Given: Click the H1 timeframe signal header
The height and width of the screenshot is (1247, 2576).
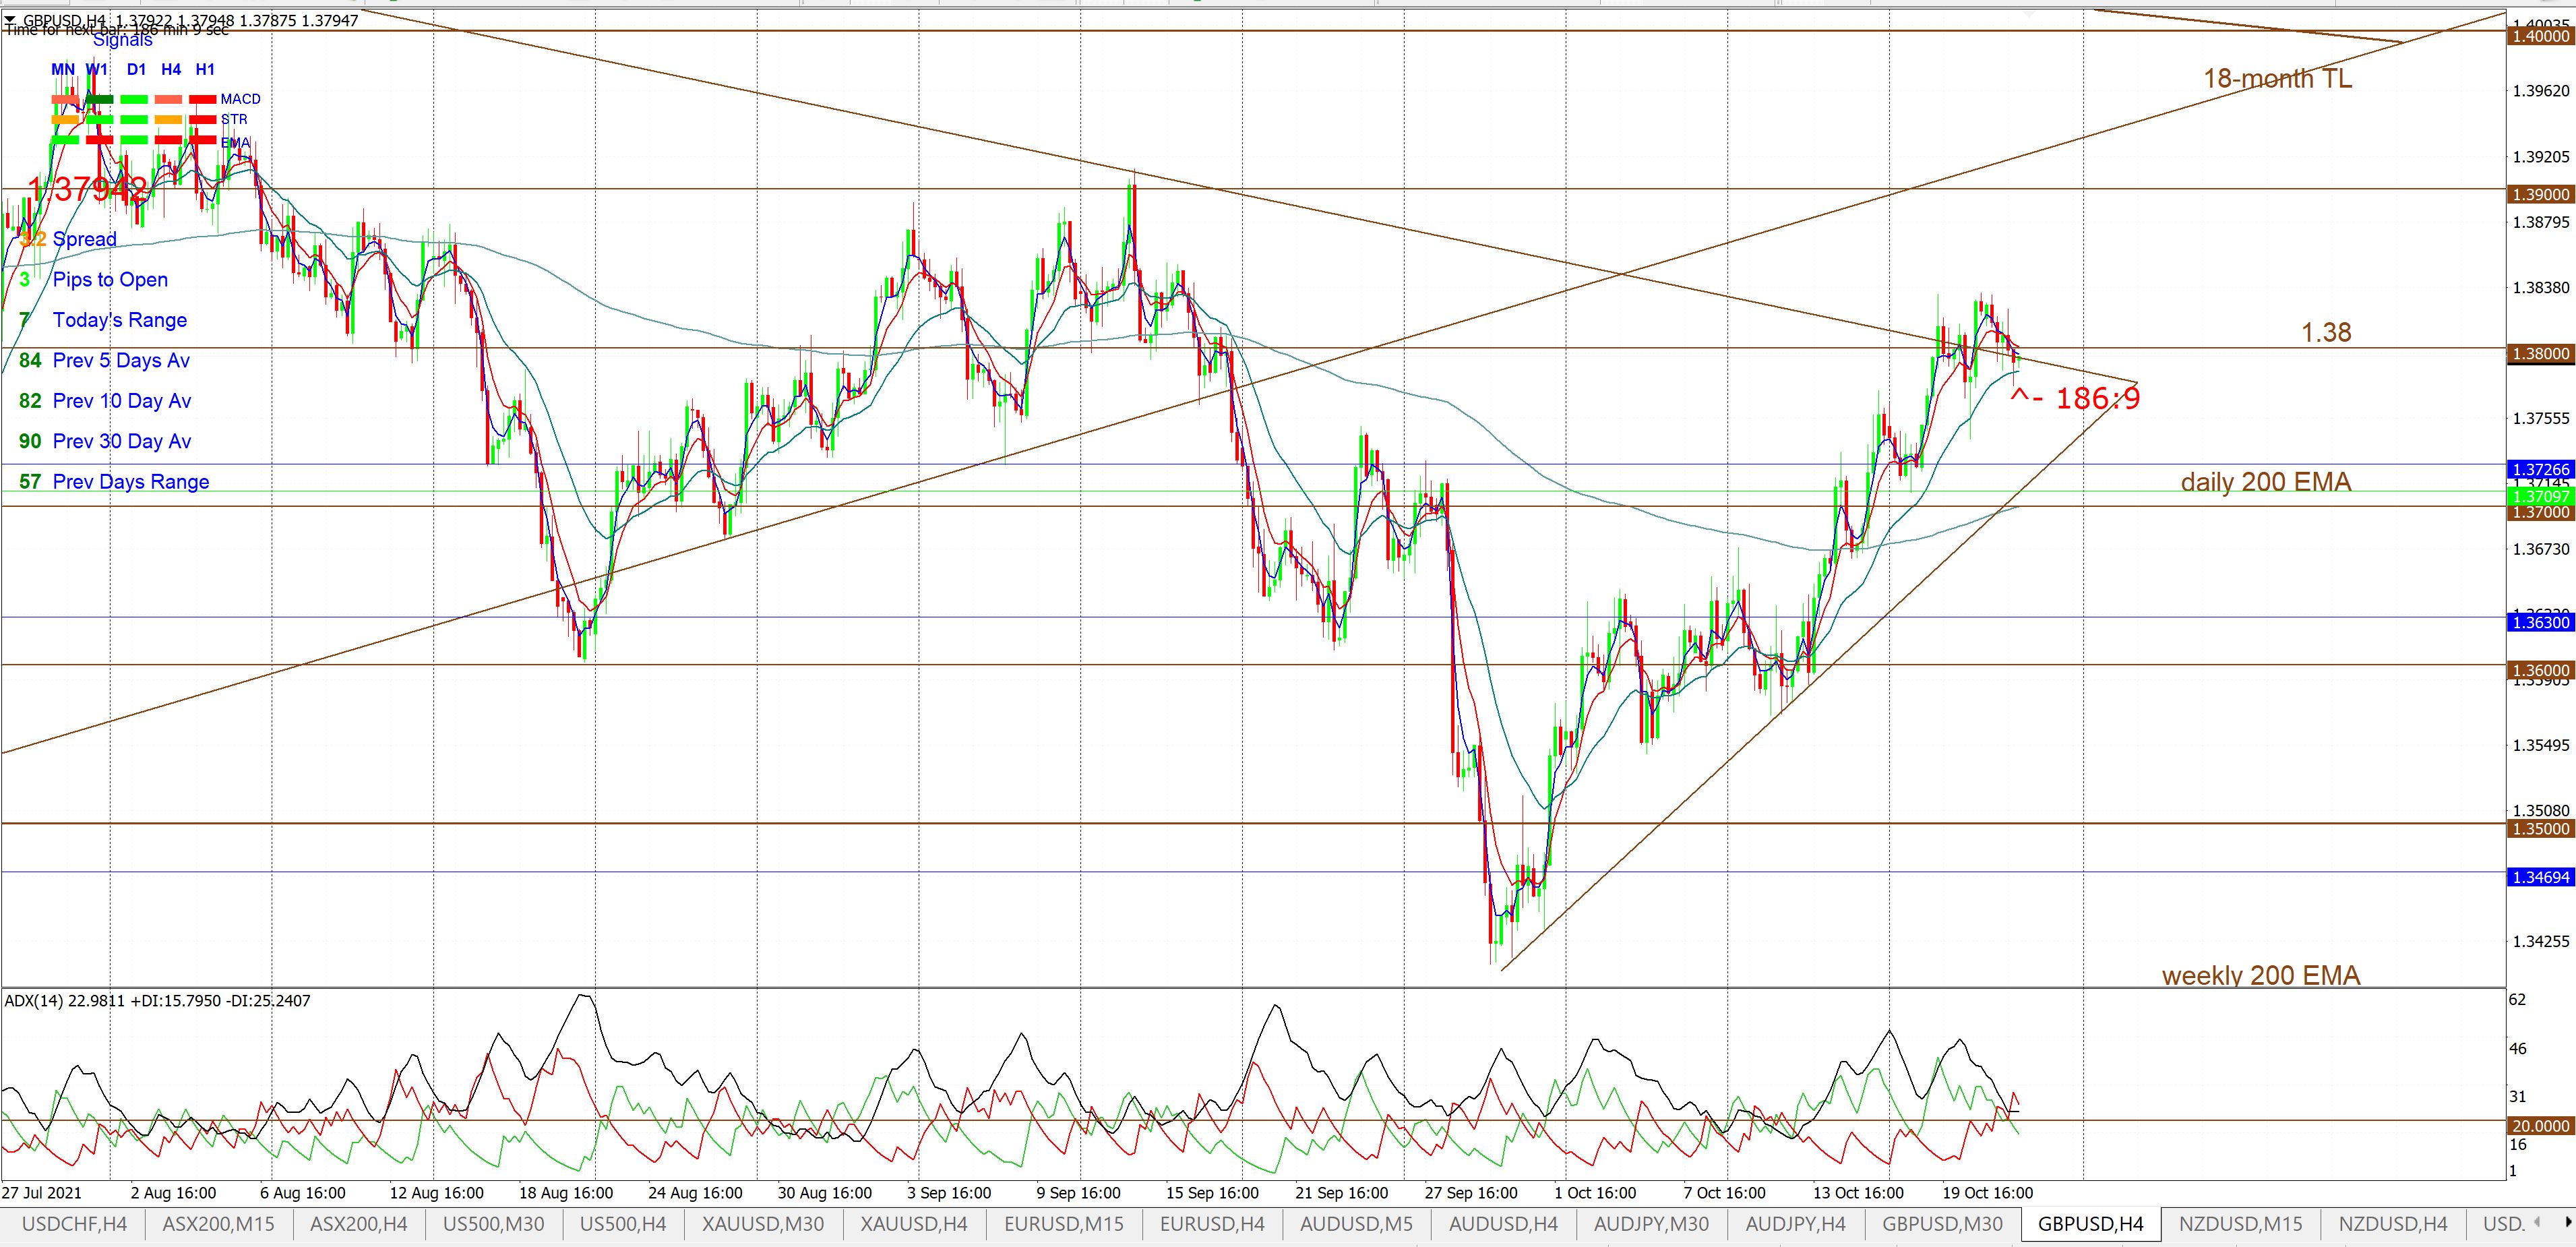Looking at the screenshot, I should coord(205,69).
